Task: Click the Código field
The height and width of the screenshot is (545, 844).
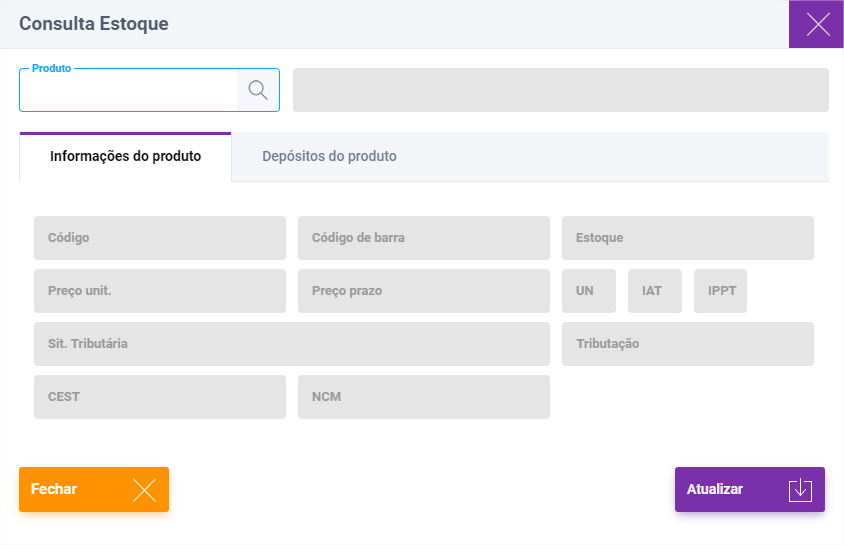Action: (160, 238)
